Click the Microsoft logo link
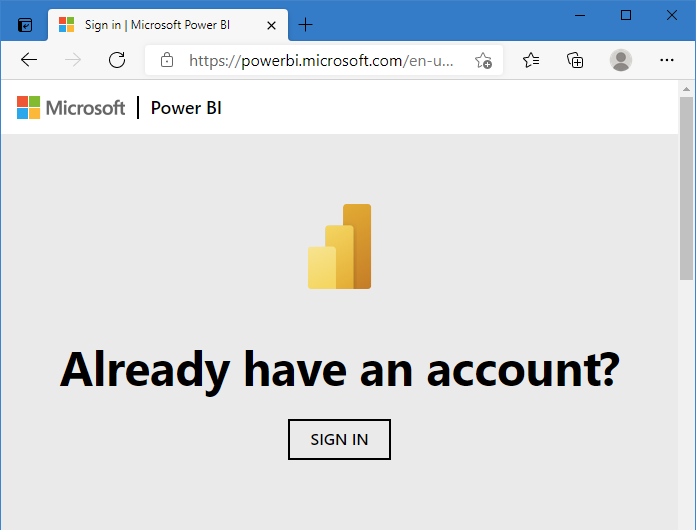Viewport: 696px width, 530px height. [x=71, y=107]
